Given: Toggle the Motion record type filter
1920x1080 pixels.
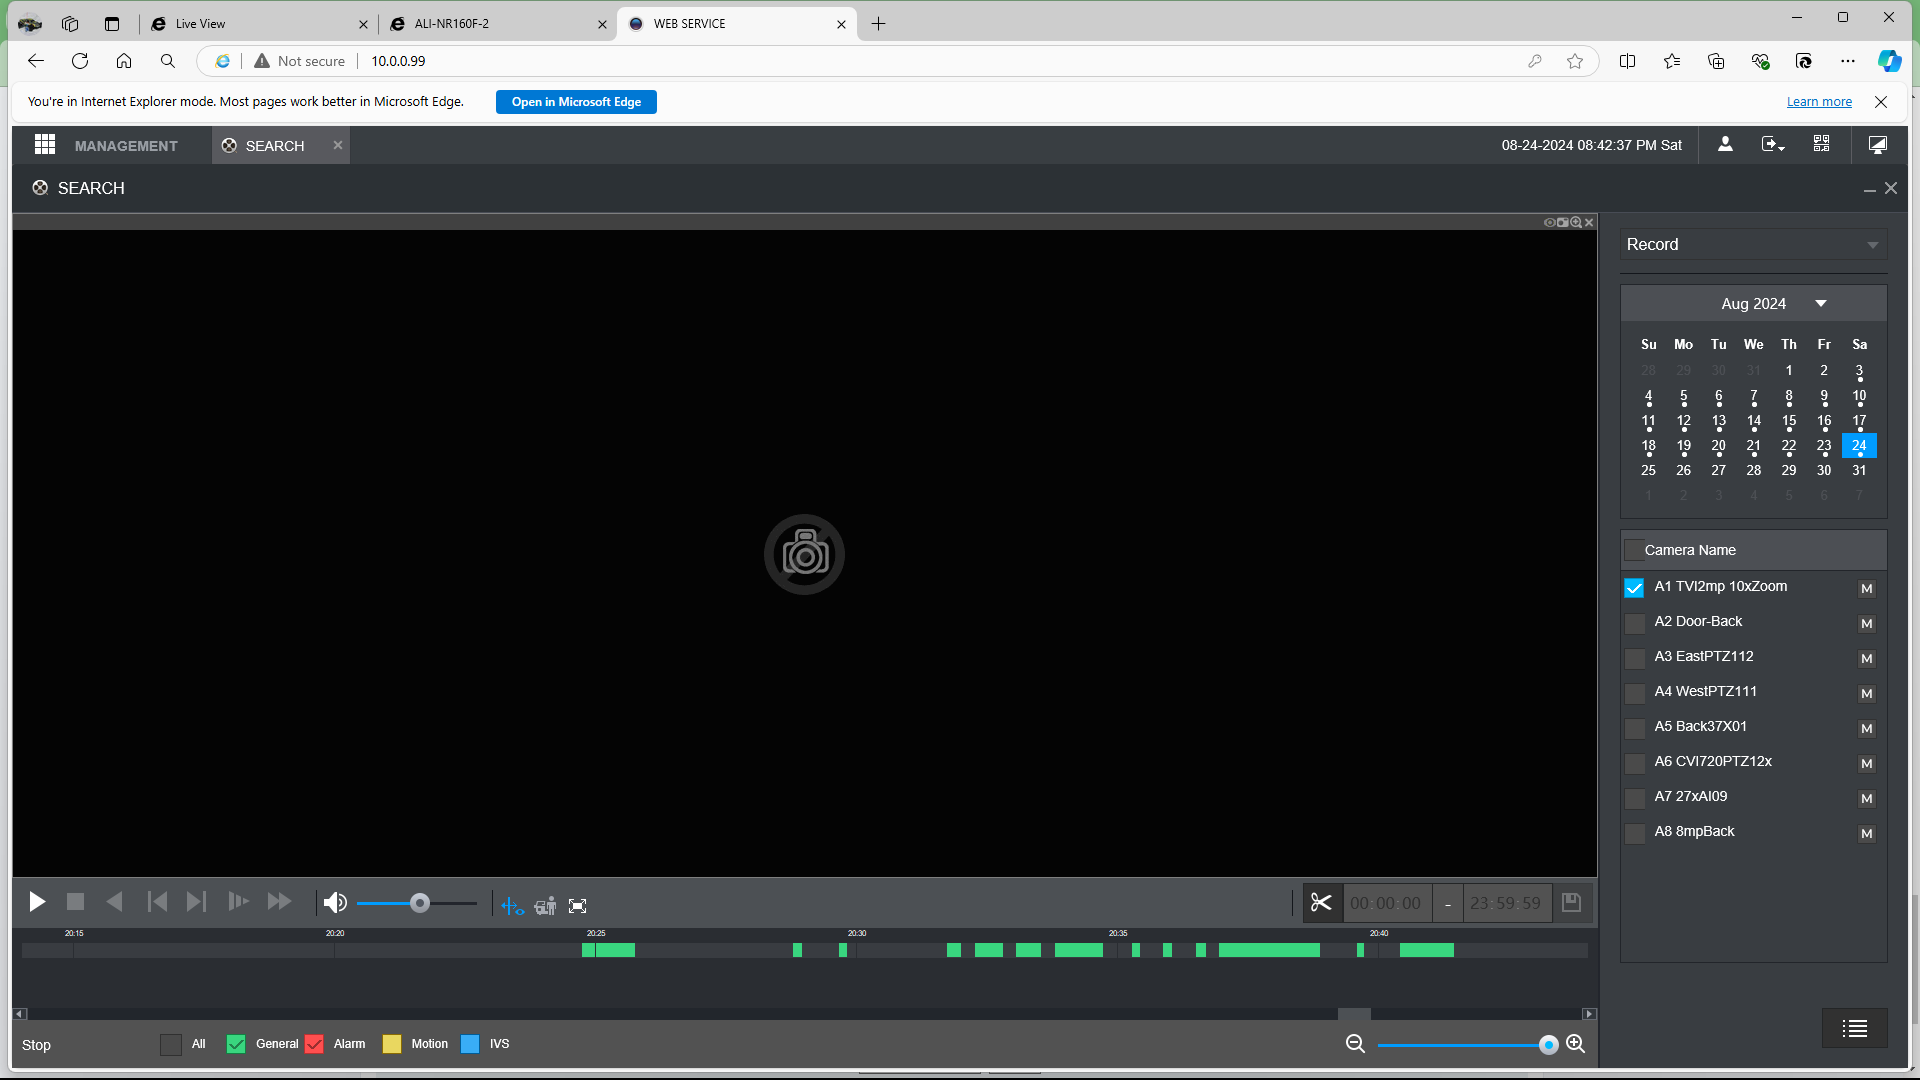Looking at the screenshot, I should tap(392, 1044).
